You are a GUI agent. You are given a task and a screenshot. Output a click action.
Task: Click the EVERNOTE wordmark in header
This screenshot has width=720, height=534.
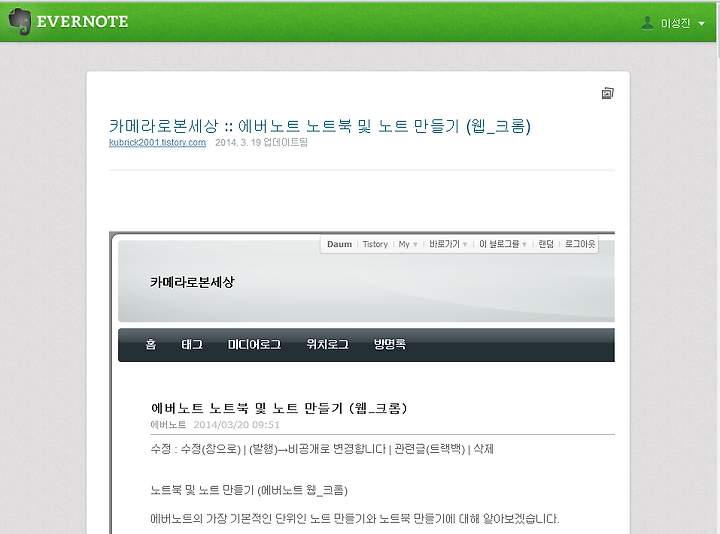82,22
